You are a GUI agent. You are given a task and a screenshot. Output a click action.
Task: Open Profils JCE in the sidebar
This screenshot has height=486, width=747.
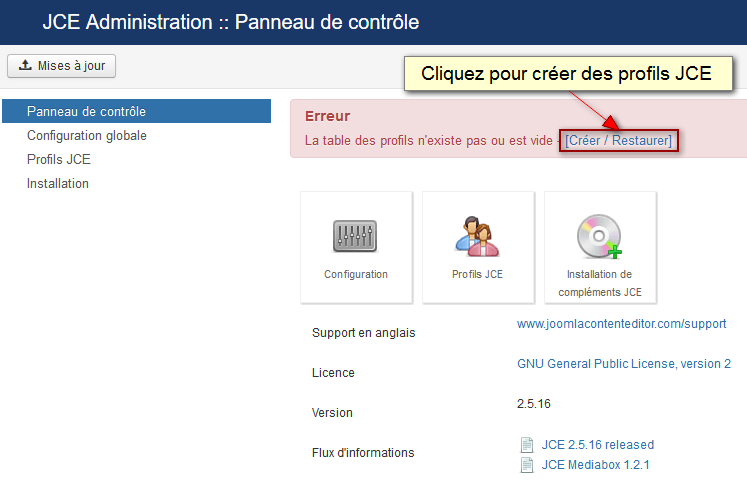[59, 159]
